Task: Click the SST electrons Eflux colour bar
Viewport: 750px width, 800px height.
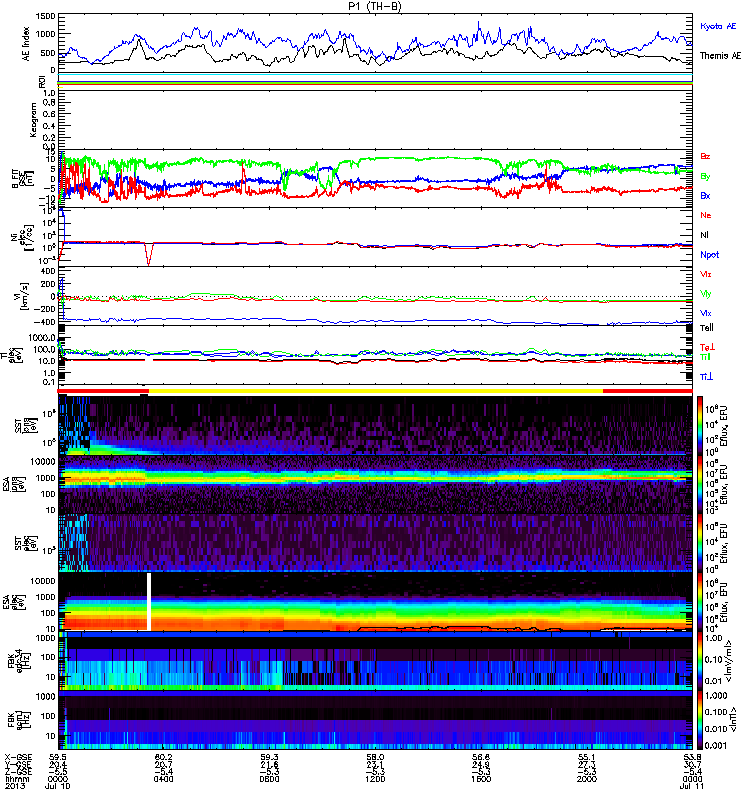Action: [701, 543]
